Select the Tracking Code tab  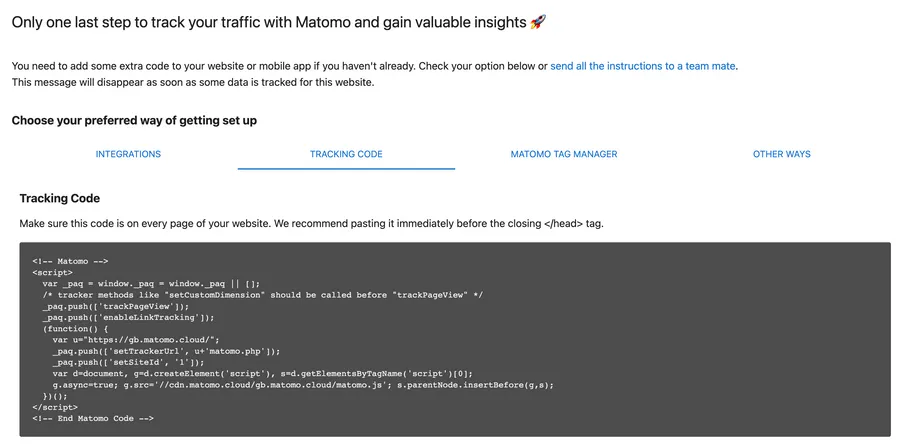(346, 154)
